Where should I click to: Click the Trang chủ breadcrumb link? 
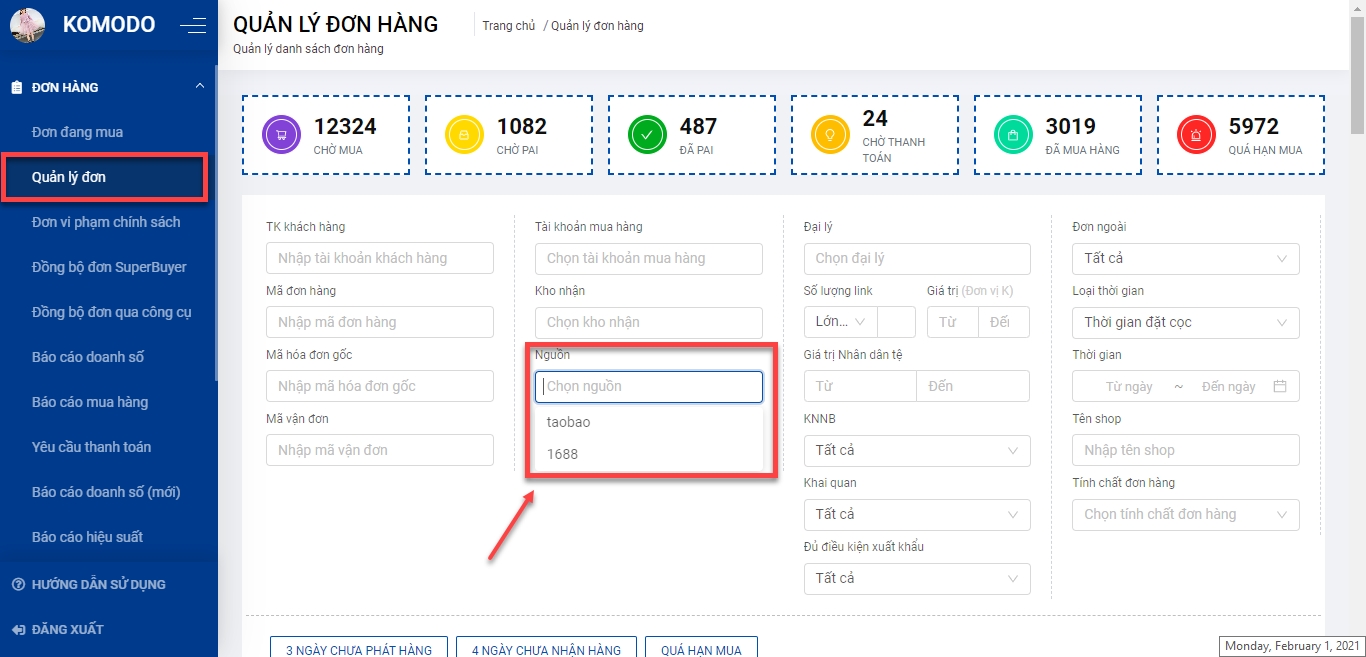coord(508,26)
